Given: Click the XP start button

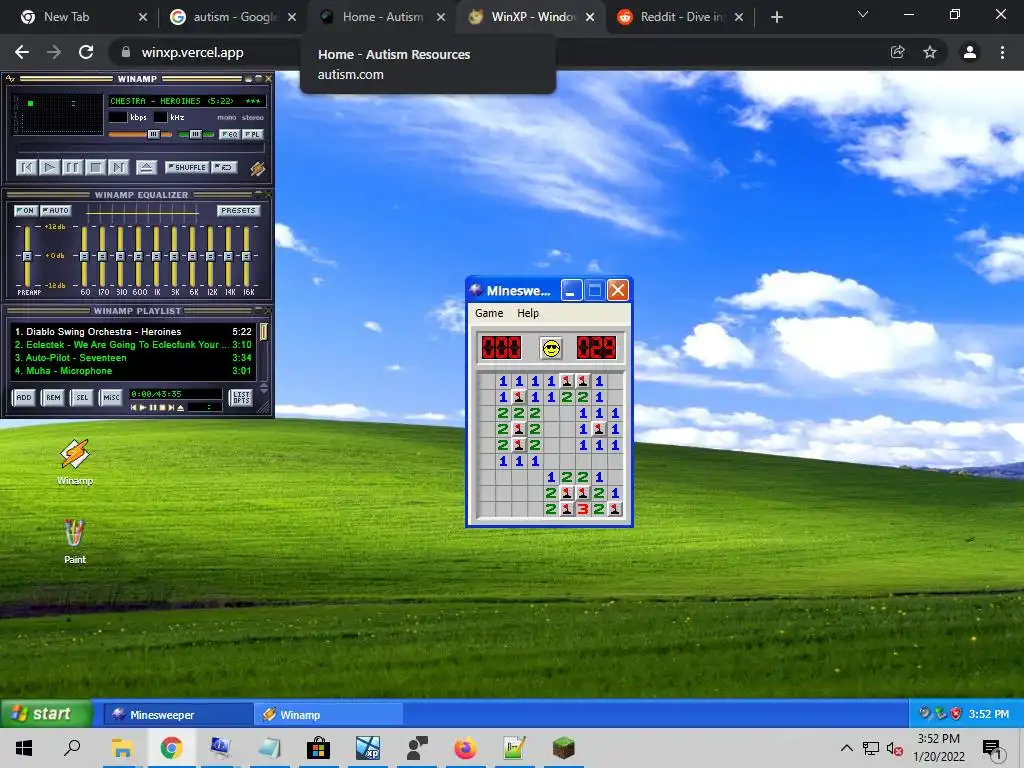Looking at the screenshot, I should pos(46,714).
